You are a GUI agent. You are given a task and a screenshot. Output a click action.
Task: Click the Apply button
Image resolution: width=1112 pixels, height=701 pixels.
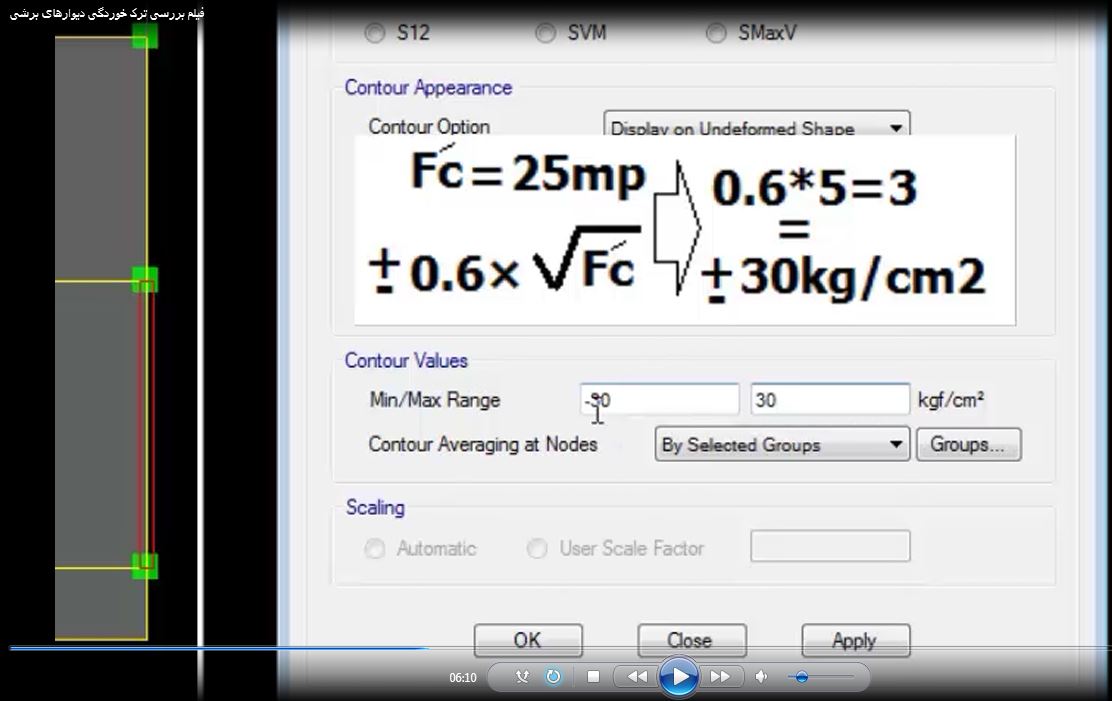click(x=855, y=641)
